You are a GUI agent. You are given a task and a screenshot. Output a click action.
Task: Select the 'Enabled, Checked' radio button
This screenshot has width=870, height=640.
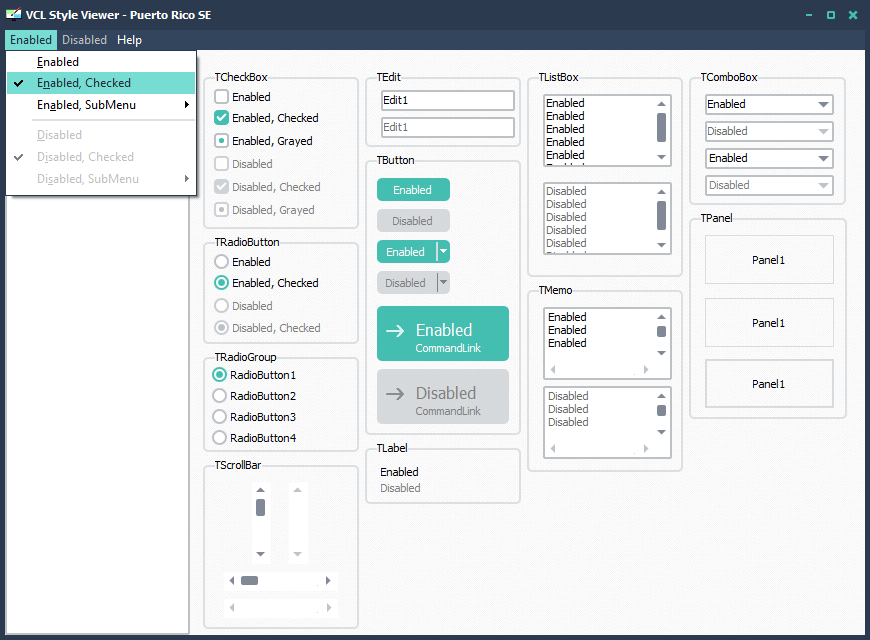point(221,283)
